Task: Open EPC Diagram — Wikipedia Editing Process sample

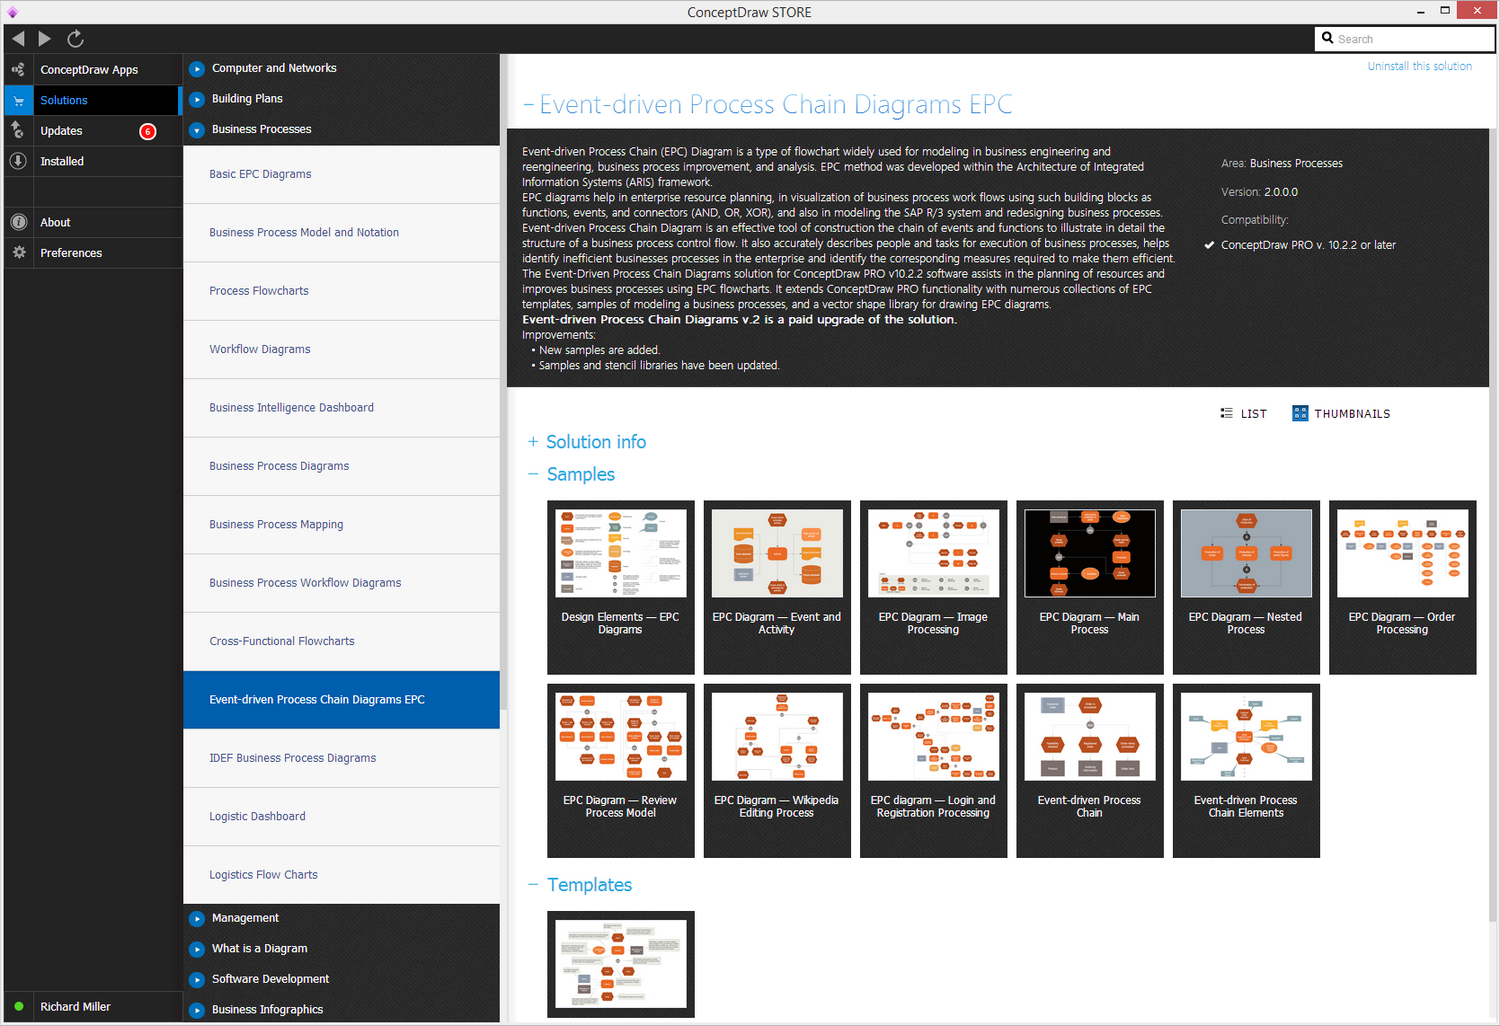Action: [777, 771]
